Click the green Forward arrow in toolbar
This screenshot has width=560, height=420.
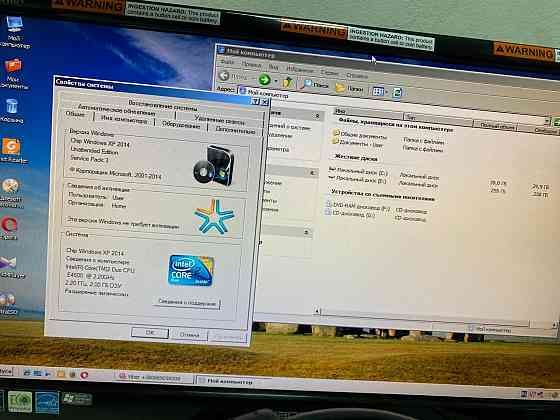[264, 79]
